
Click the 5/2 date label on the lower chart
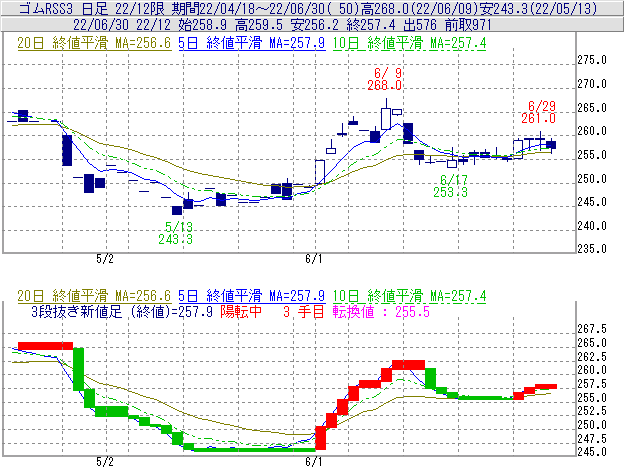pyautogui.click(x=105, y=462)
